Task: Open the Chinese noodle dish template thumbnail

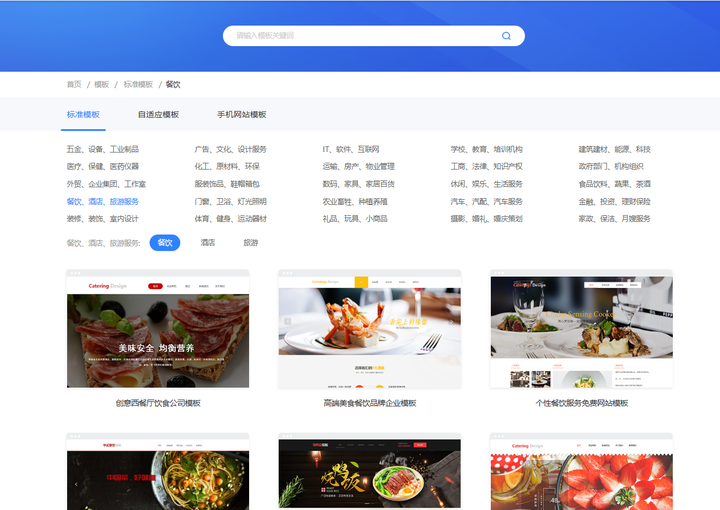Action: [x=158, y=471]
